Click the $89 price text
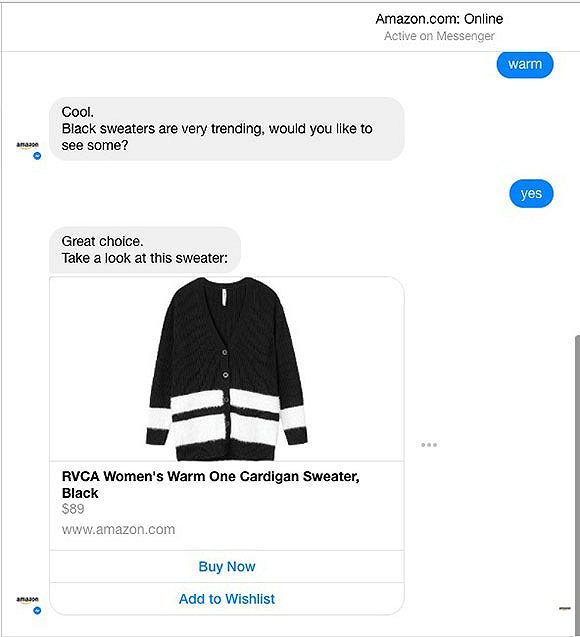Image resolution: width=580 pixels, height=637 pixels. click(73, 509)
